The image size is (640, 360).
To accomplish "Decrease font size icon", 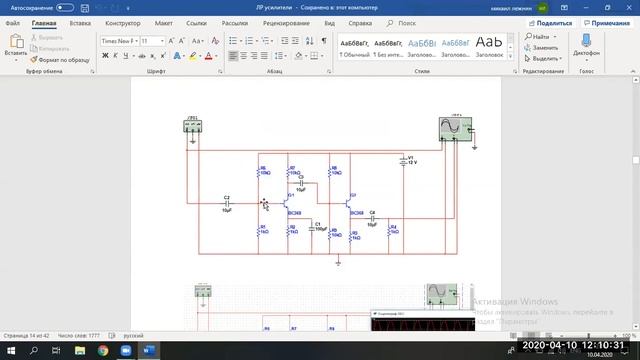I will (182, 41).
